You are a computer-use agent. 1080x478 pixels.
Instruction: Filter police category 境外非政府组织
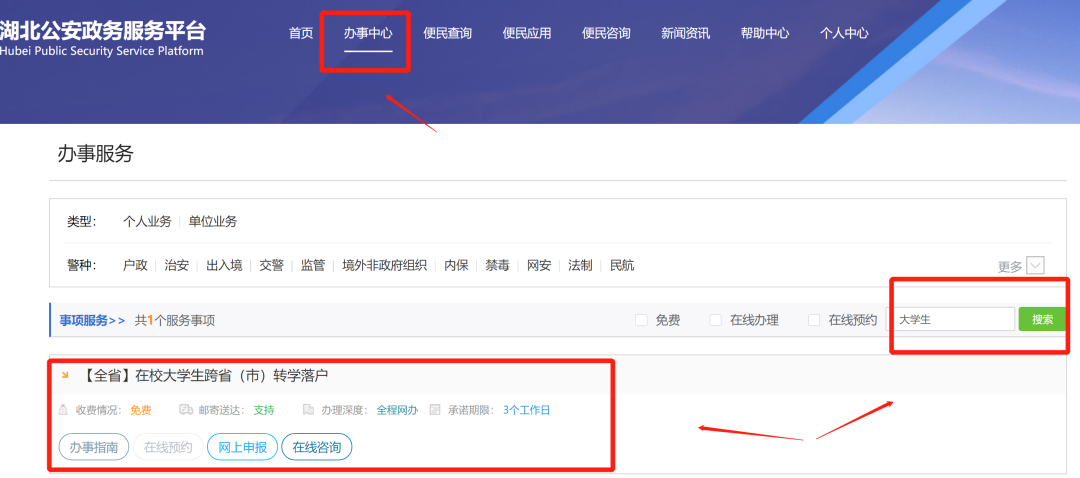pyautogui.click(x=384, y=265)
